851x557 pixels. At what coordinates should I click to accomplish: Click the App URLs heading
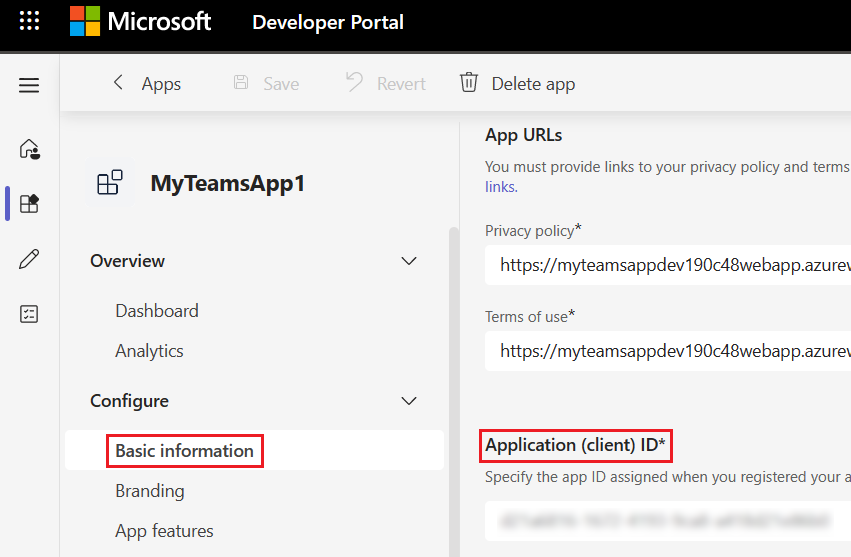pyautogui.click(x=523, y=135)
